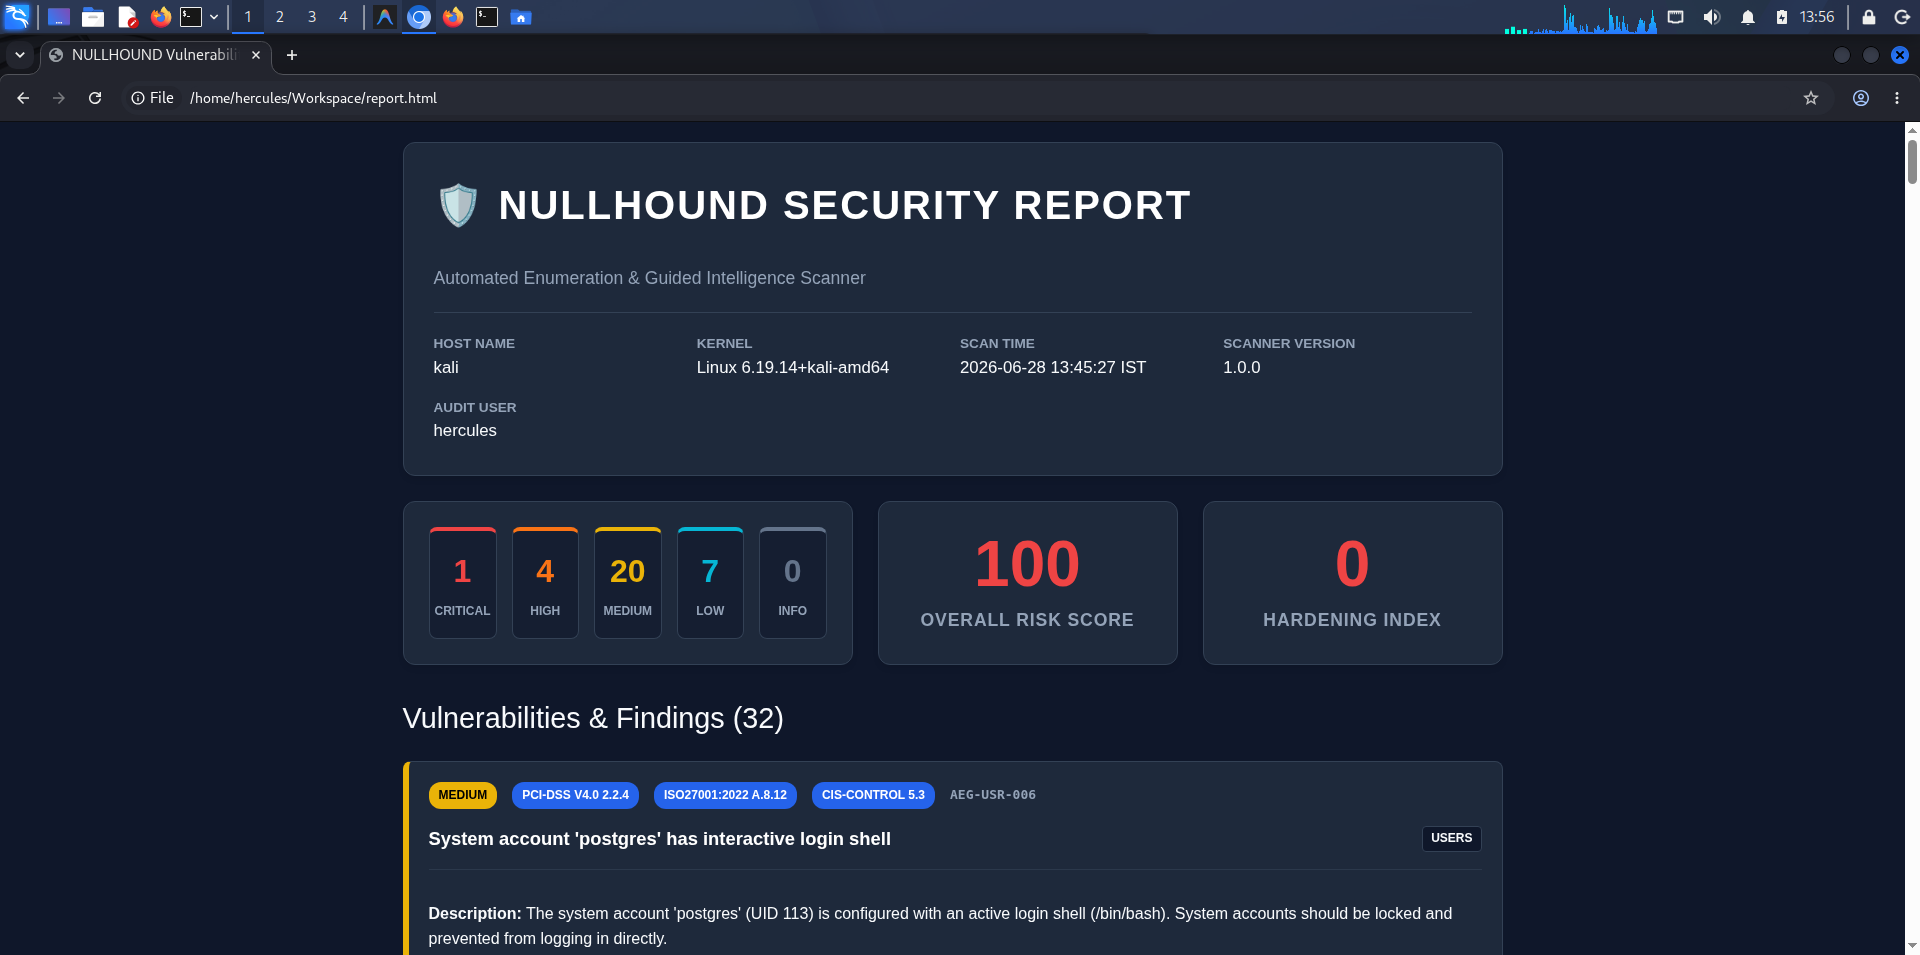Click the MEDIUM findings count card
The image size is (1920, 955).
[628, 583]
